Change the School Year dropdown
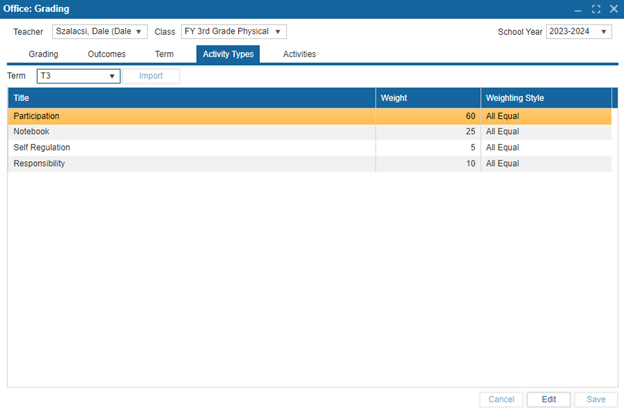624x412 pixels. [578, 32]
